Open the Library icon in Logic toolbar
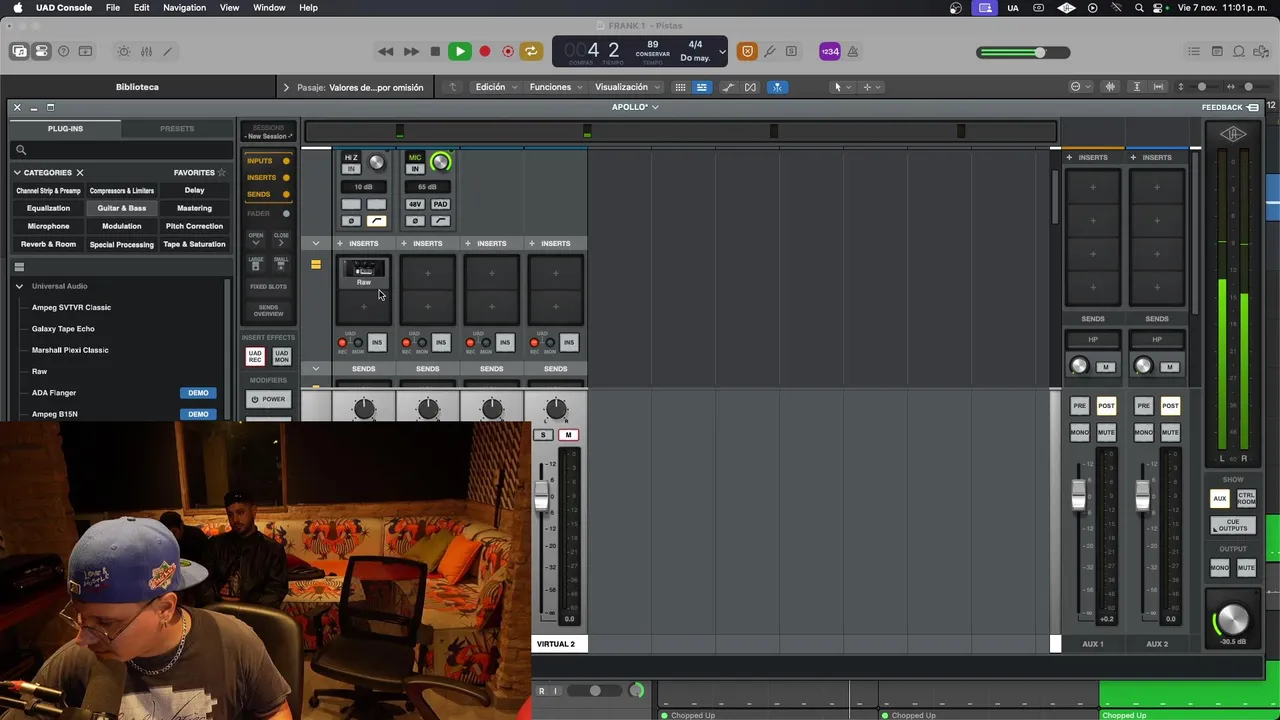The image size is (1280, 720). coord(19,51)
